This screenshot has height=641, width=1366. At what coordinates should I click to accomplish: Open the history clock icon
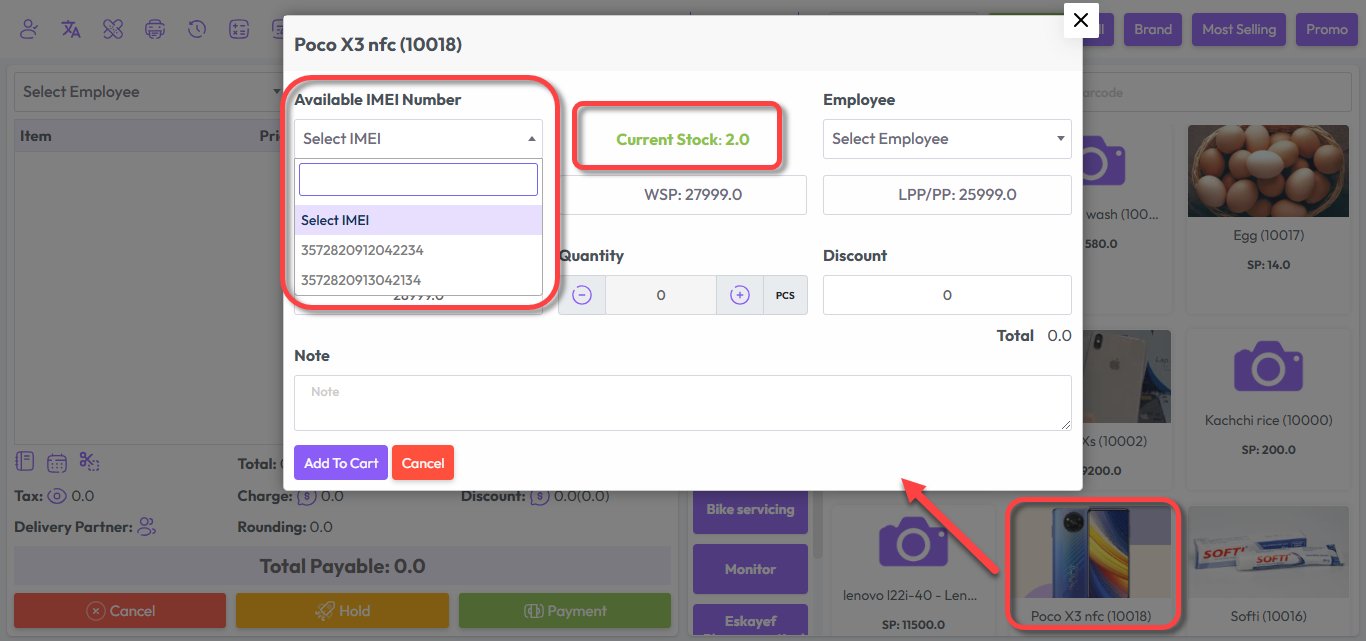(x=197, y=29)
